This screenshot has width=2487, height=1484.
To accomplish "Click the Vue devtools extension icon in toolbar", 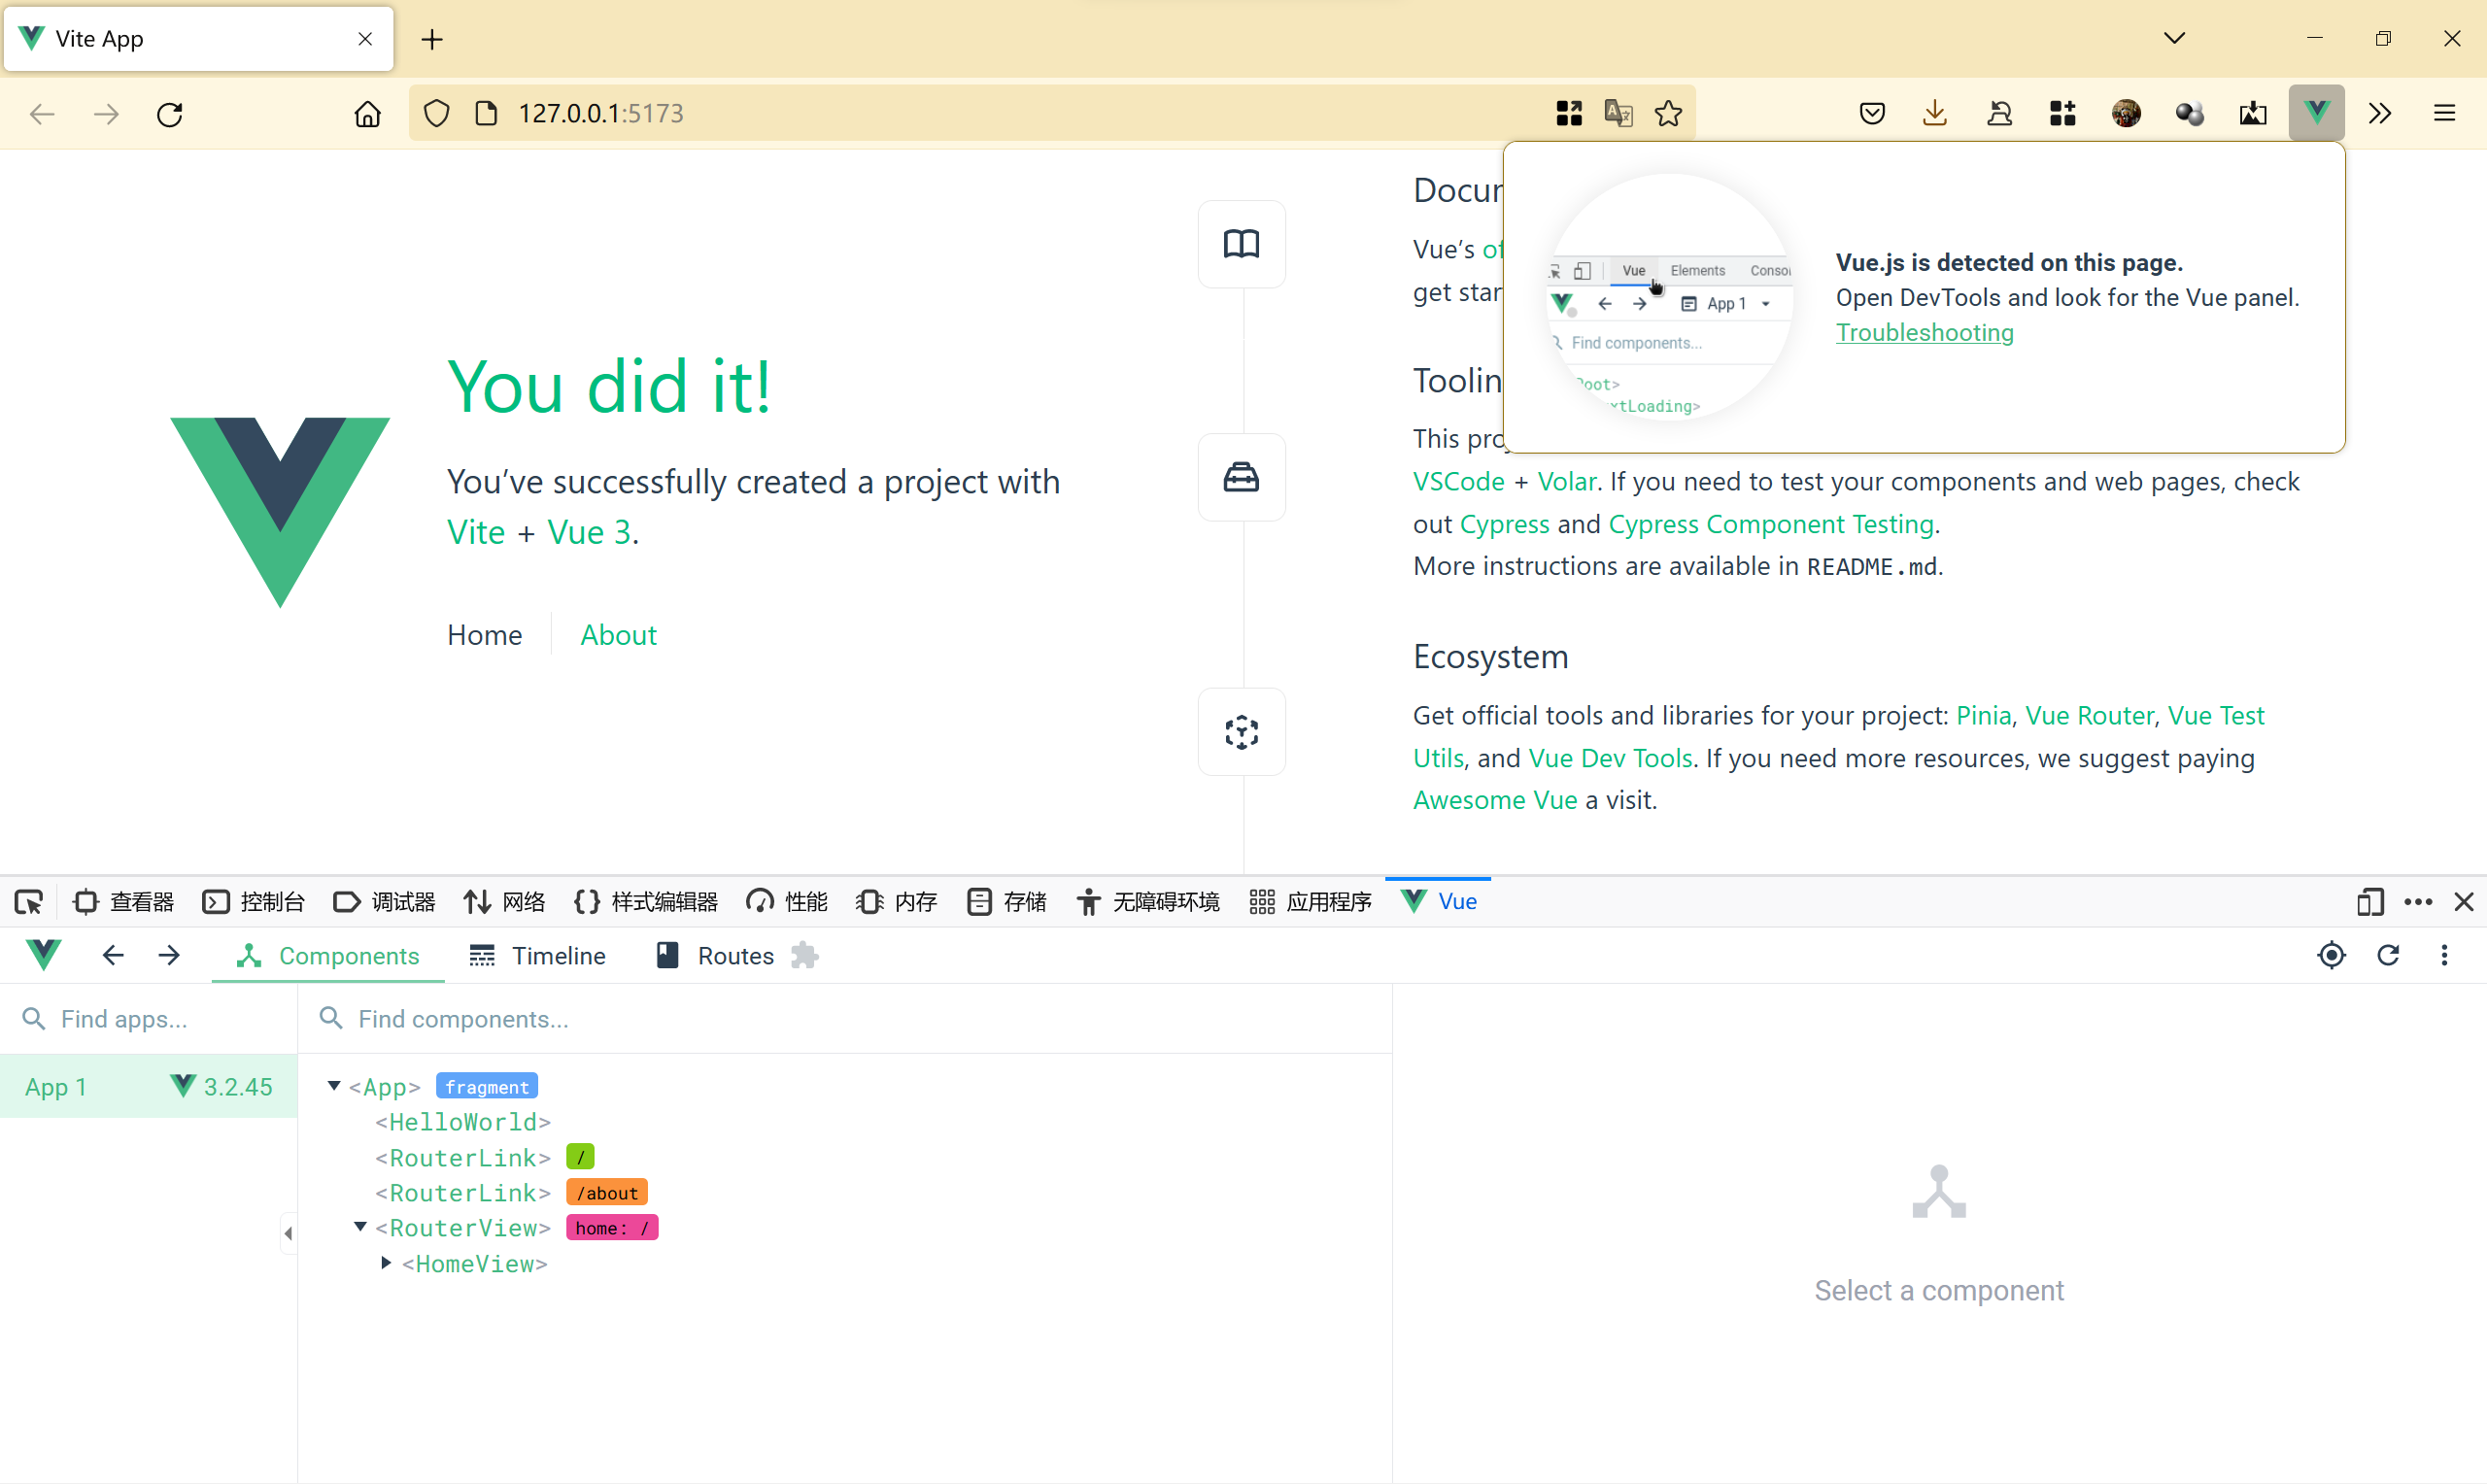I will point(2316,113).
